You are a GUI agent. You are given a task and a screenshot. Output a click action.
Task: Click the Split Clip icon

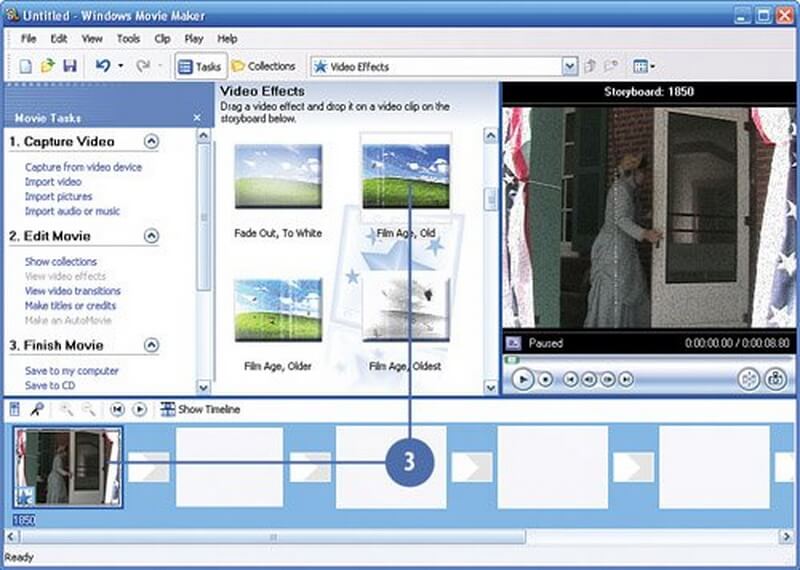pos(748,379)
